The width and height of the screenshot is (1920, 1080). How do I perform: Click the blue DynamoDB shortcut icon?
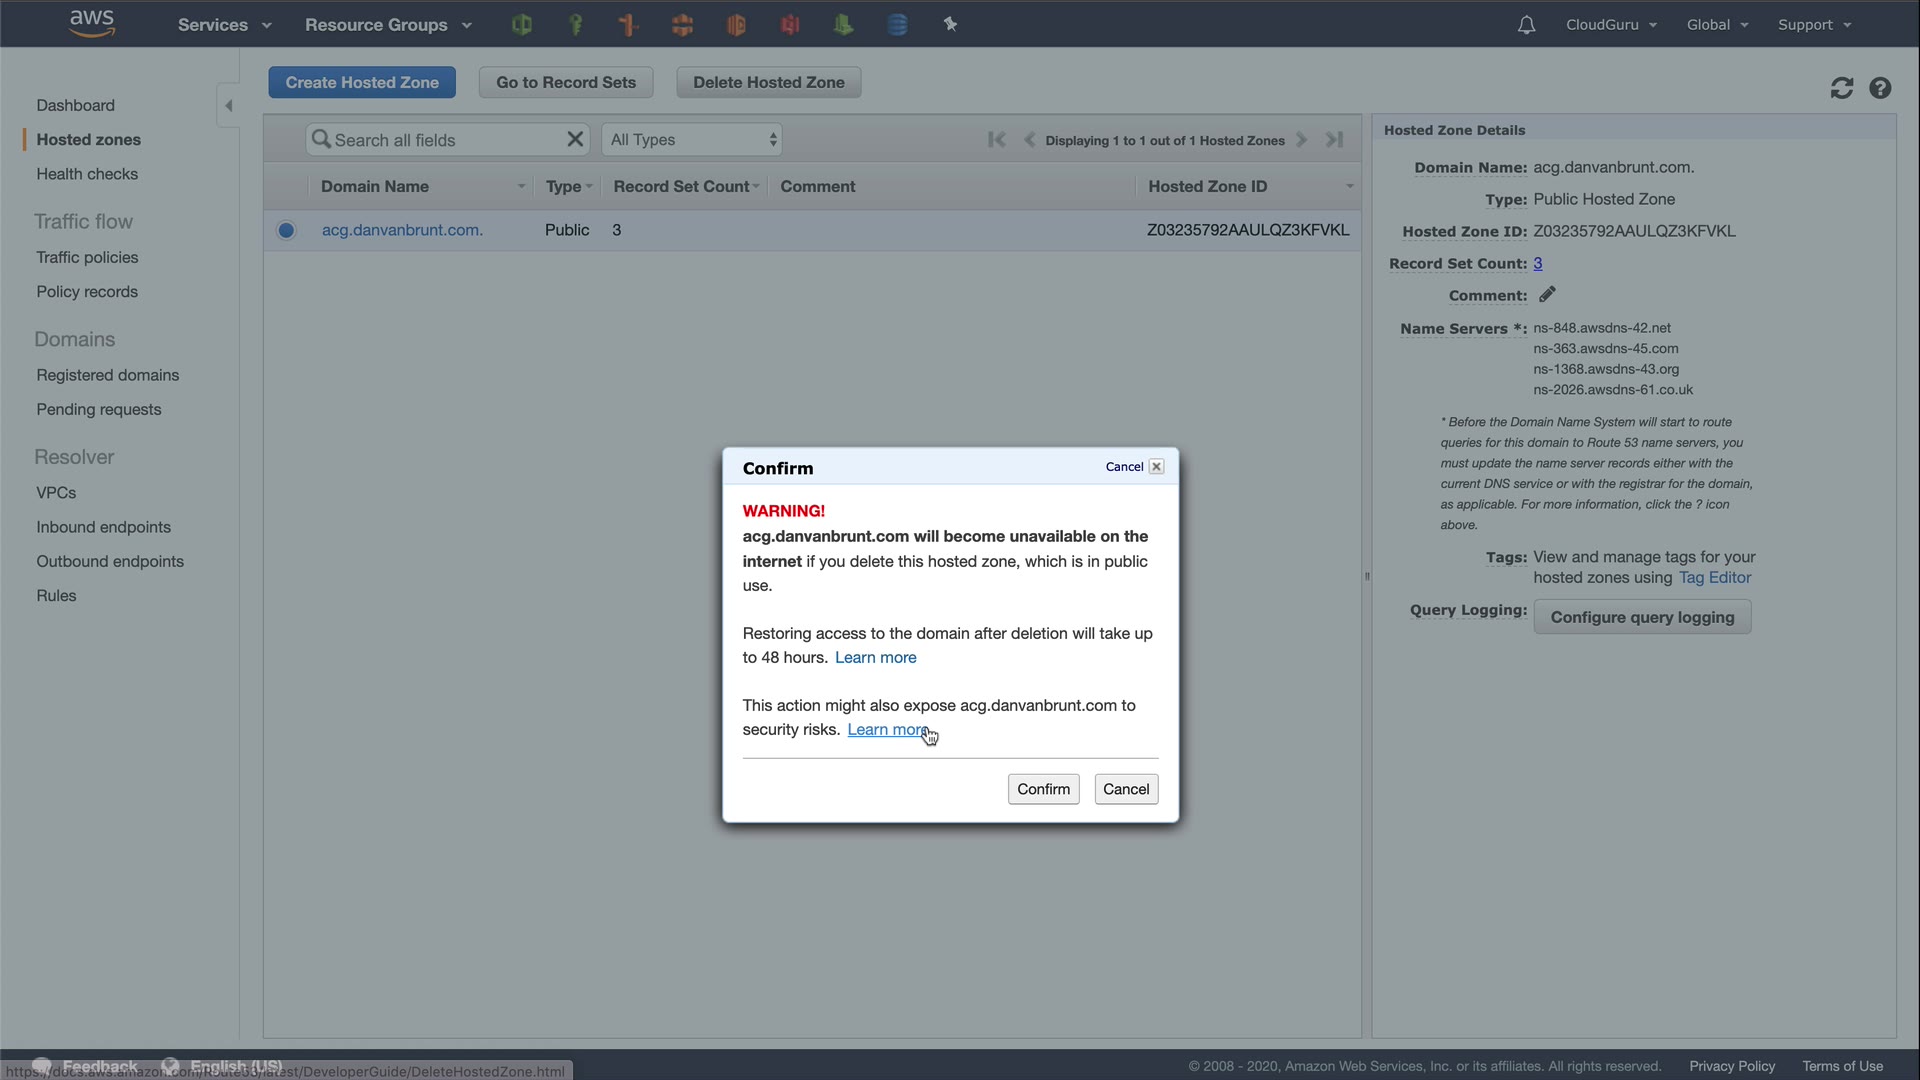[897, 25]
